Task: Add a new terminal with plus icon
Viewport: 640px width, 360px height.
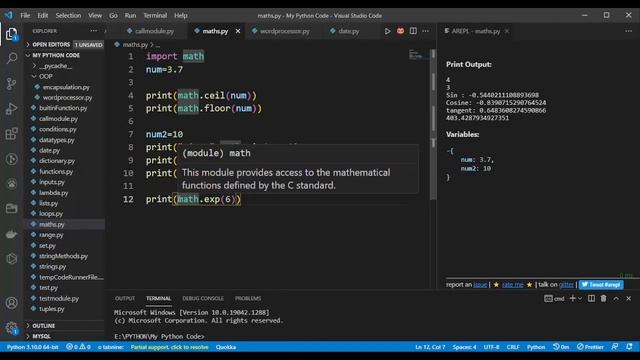Action: click(572, 298)
